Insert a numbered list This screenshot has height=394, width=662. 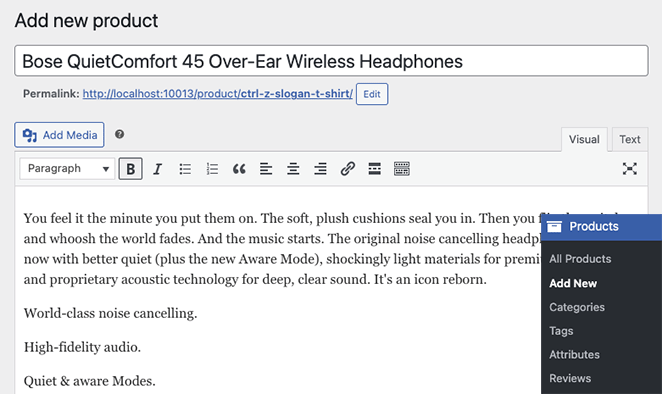pyautogui.click(x=212, y=169)
